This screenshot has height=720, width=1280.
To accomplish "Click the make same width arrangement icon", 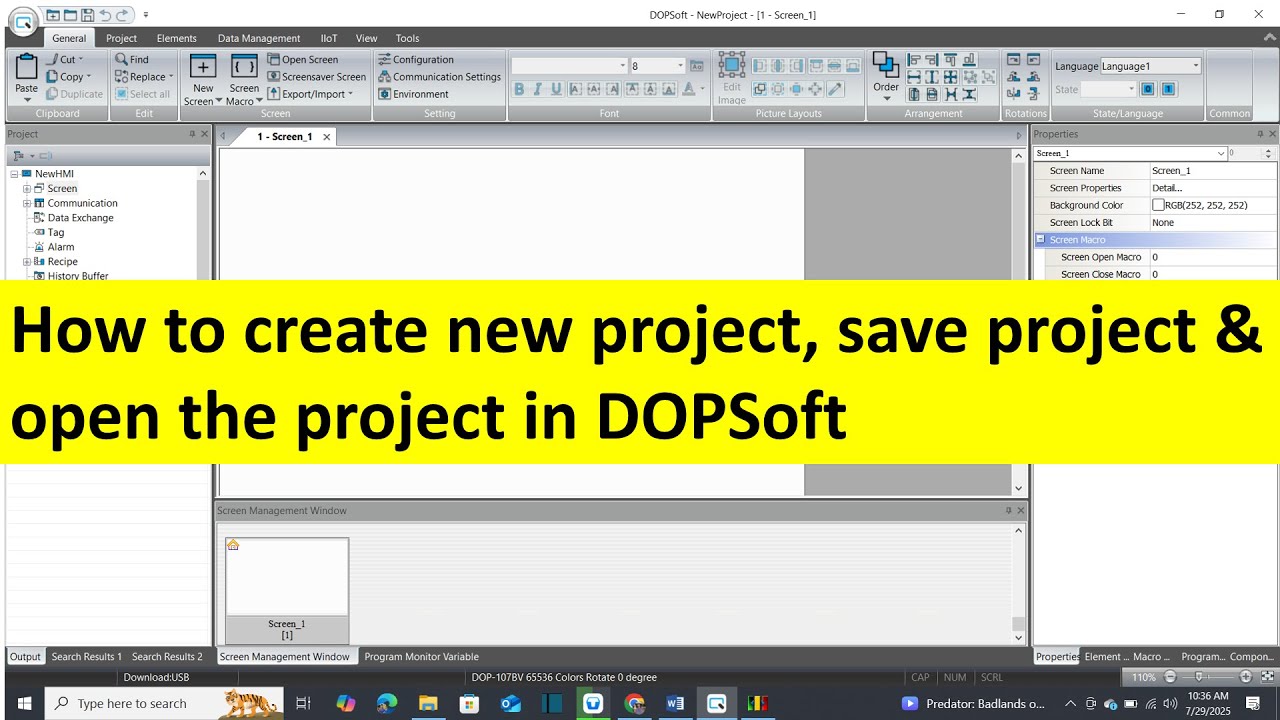I will 914,77.
